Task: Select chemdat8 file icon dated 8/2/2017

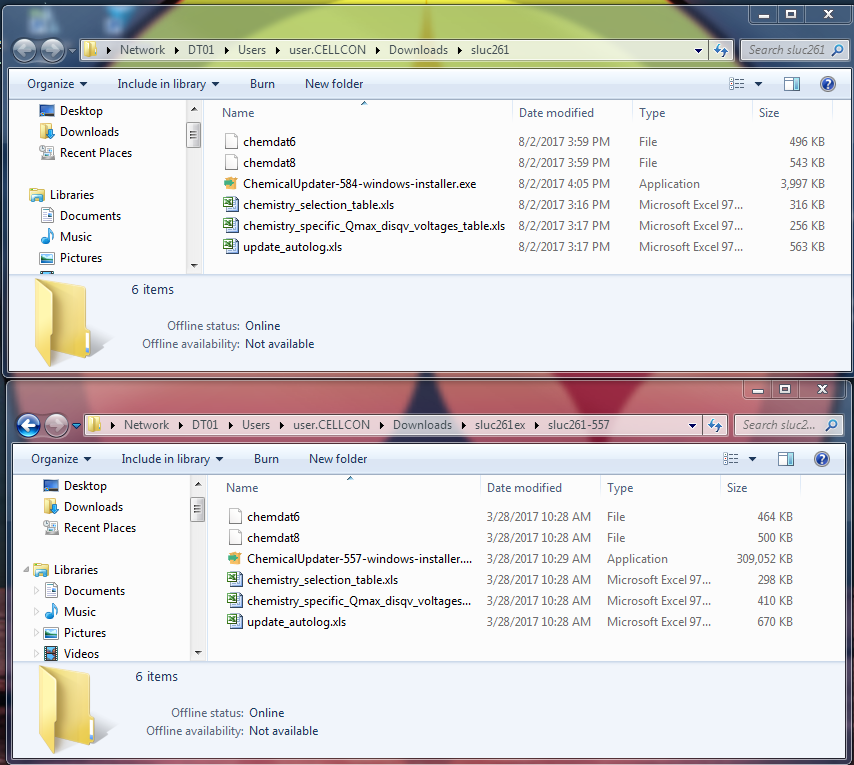Action: [x=231, y=163]
